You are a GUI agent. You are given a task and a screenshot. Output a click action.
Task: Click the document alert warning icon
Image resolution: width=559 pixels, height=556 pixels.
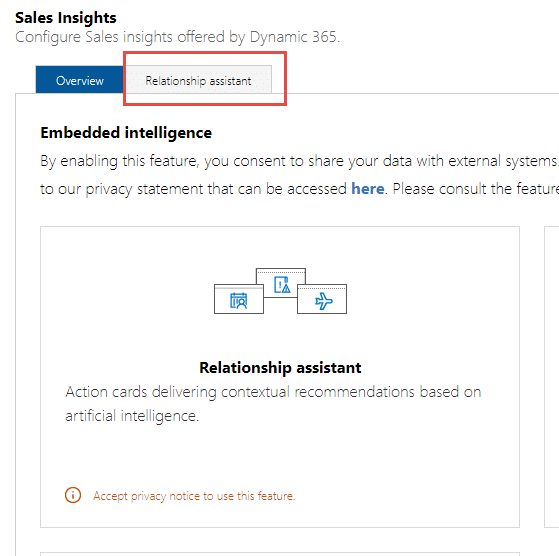[x=282, y=285]
